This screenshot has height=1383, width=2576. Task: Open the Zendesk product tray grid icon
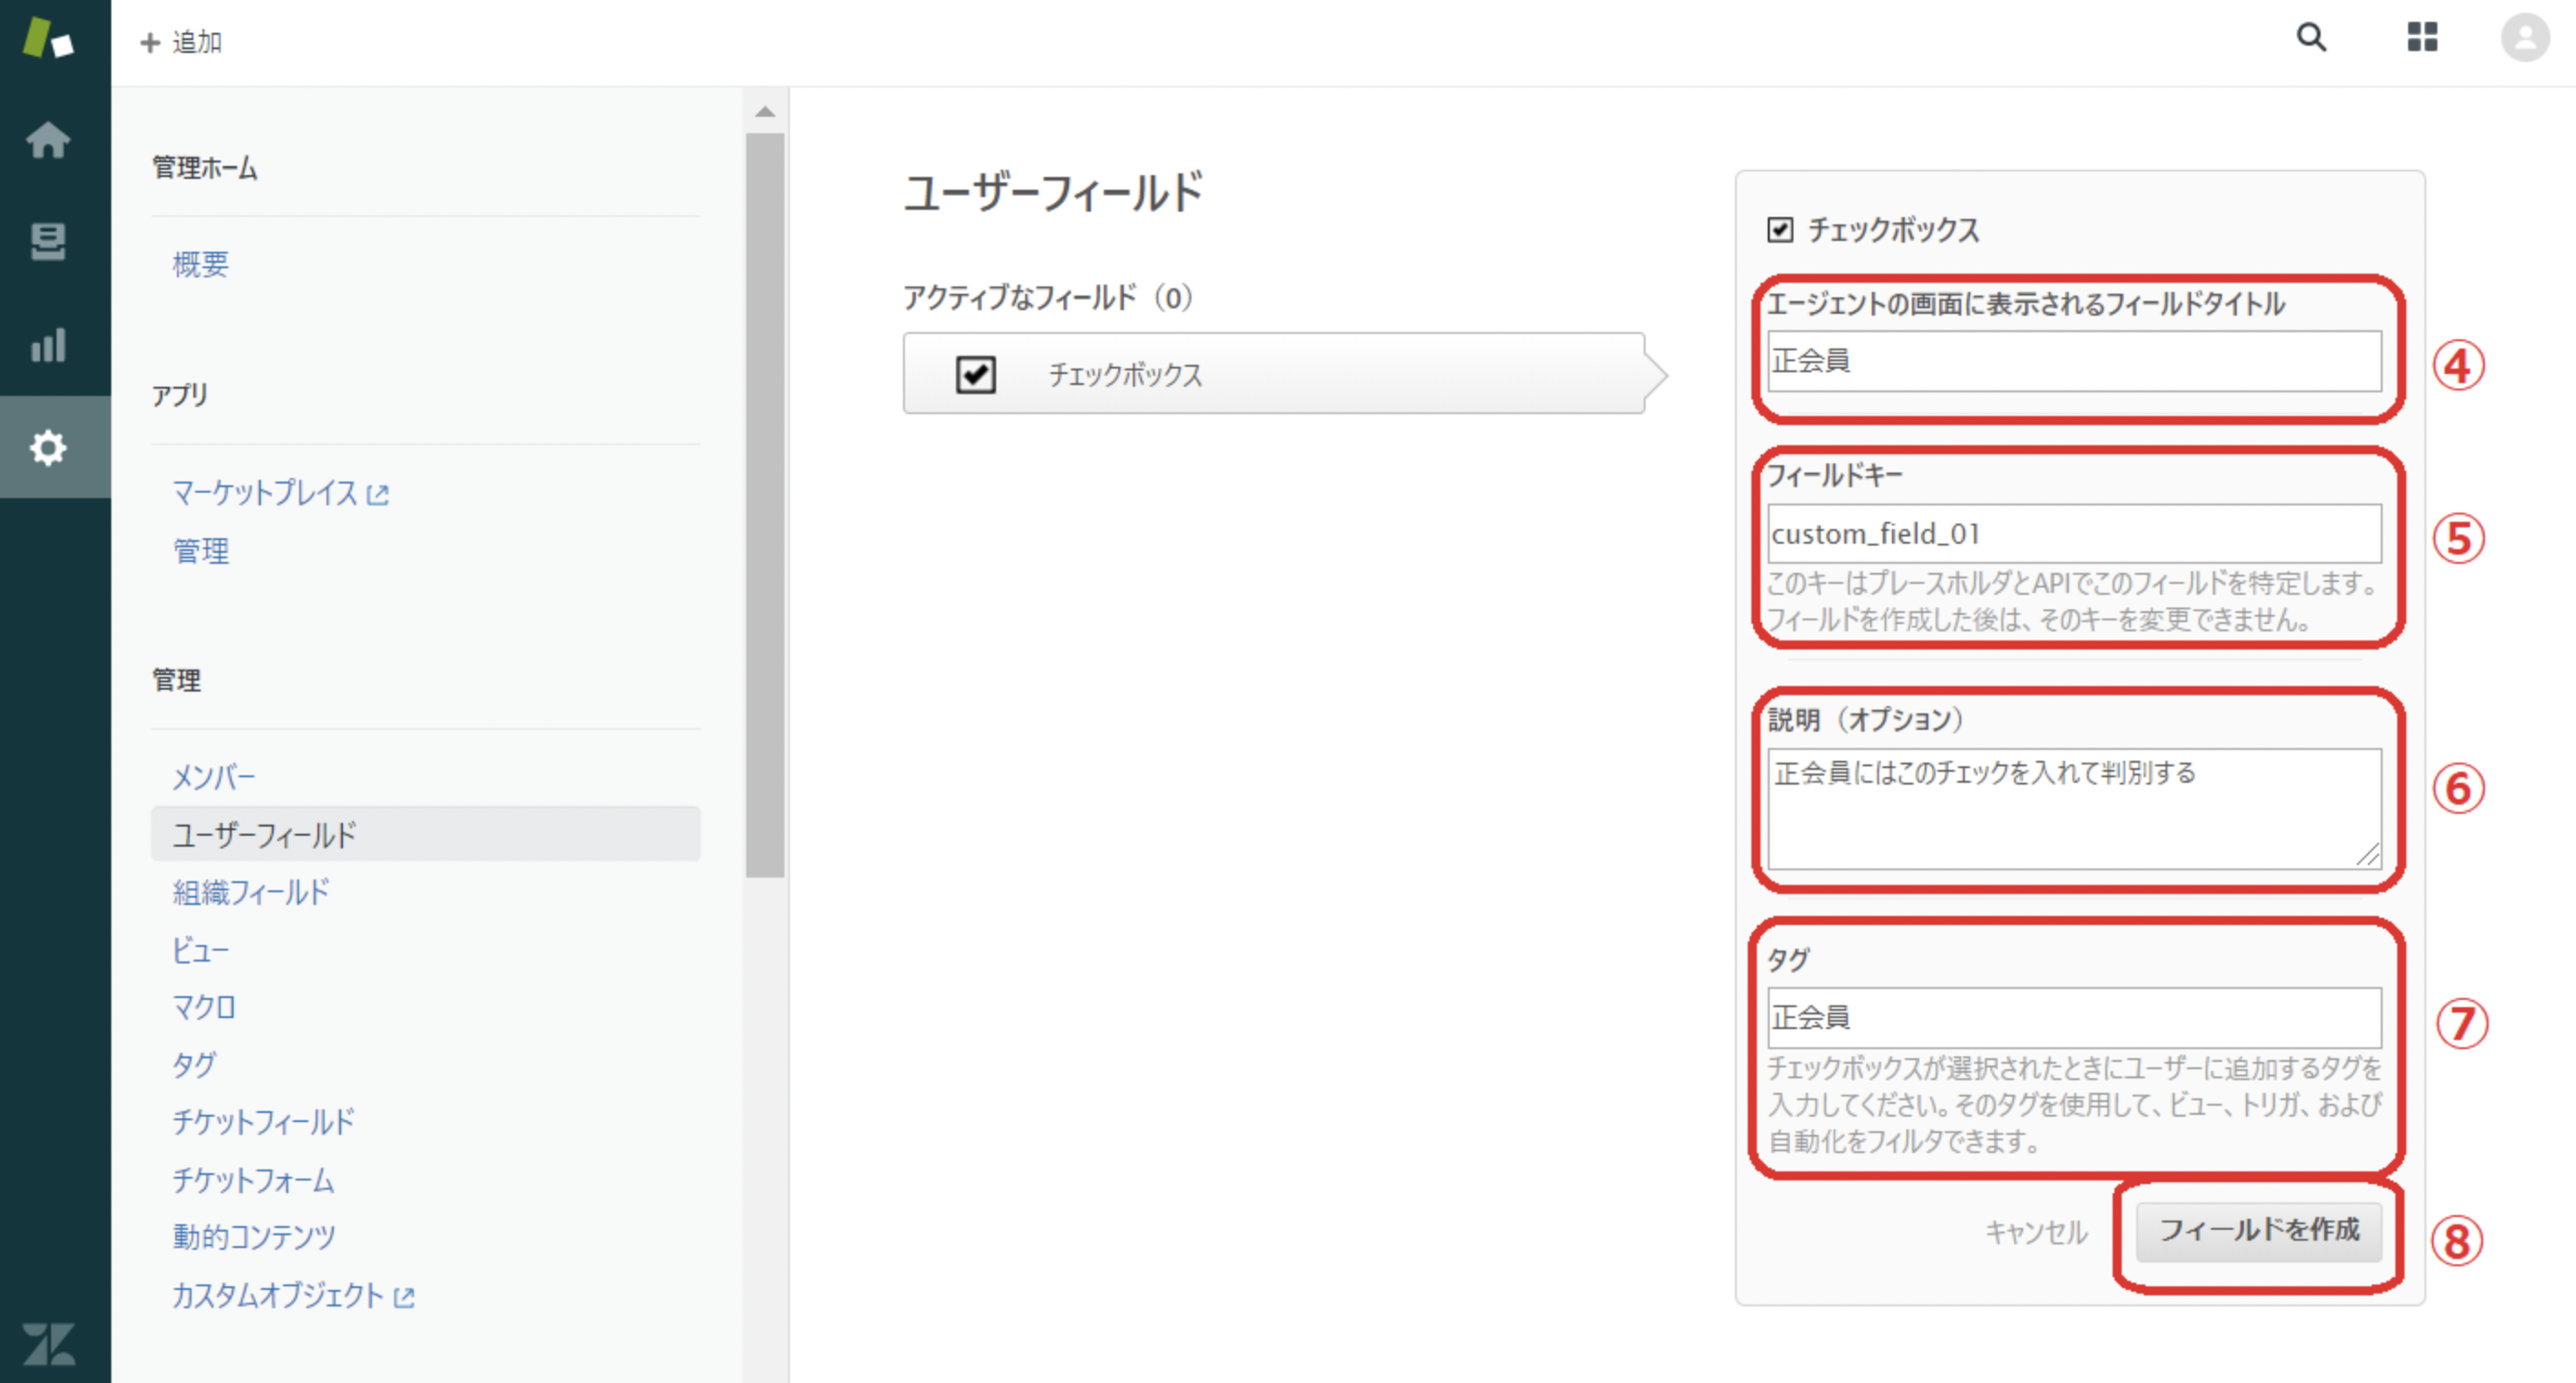[2421, 38]
